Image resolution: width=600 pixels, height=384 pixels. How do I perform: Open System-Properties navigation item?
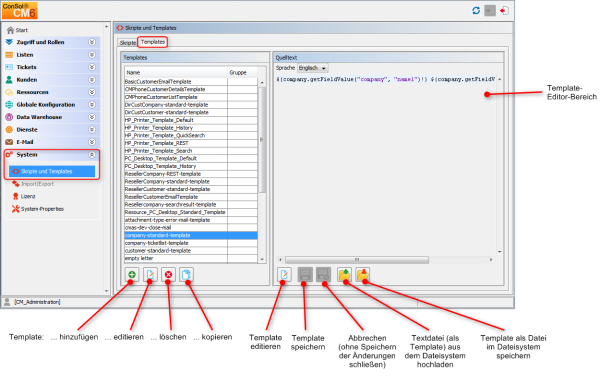coord(42,209)
